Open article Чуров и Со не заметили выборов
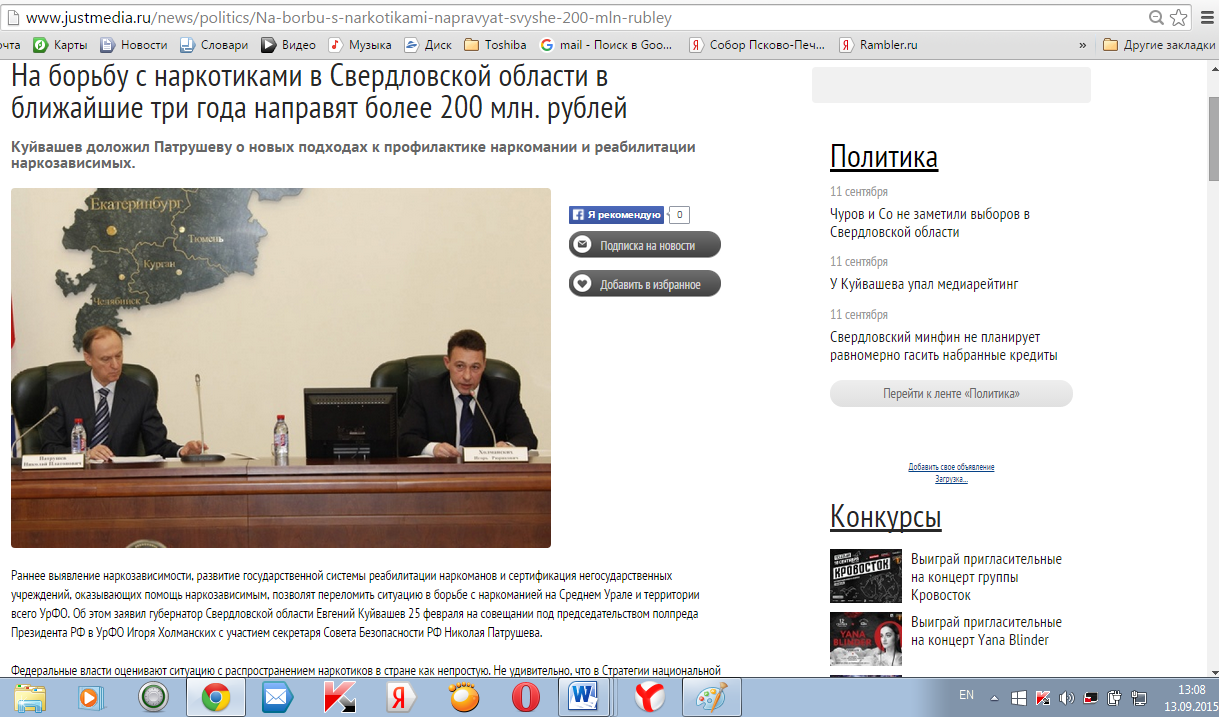The width and height of the screenshot is (1219, 717). (x=930, y=223)
